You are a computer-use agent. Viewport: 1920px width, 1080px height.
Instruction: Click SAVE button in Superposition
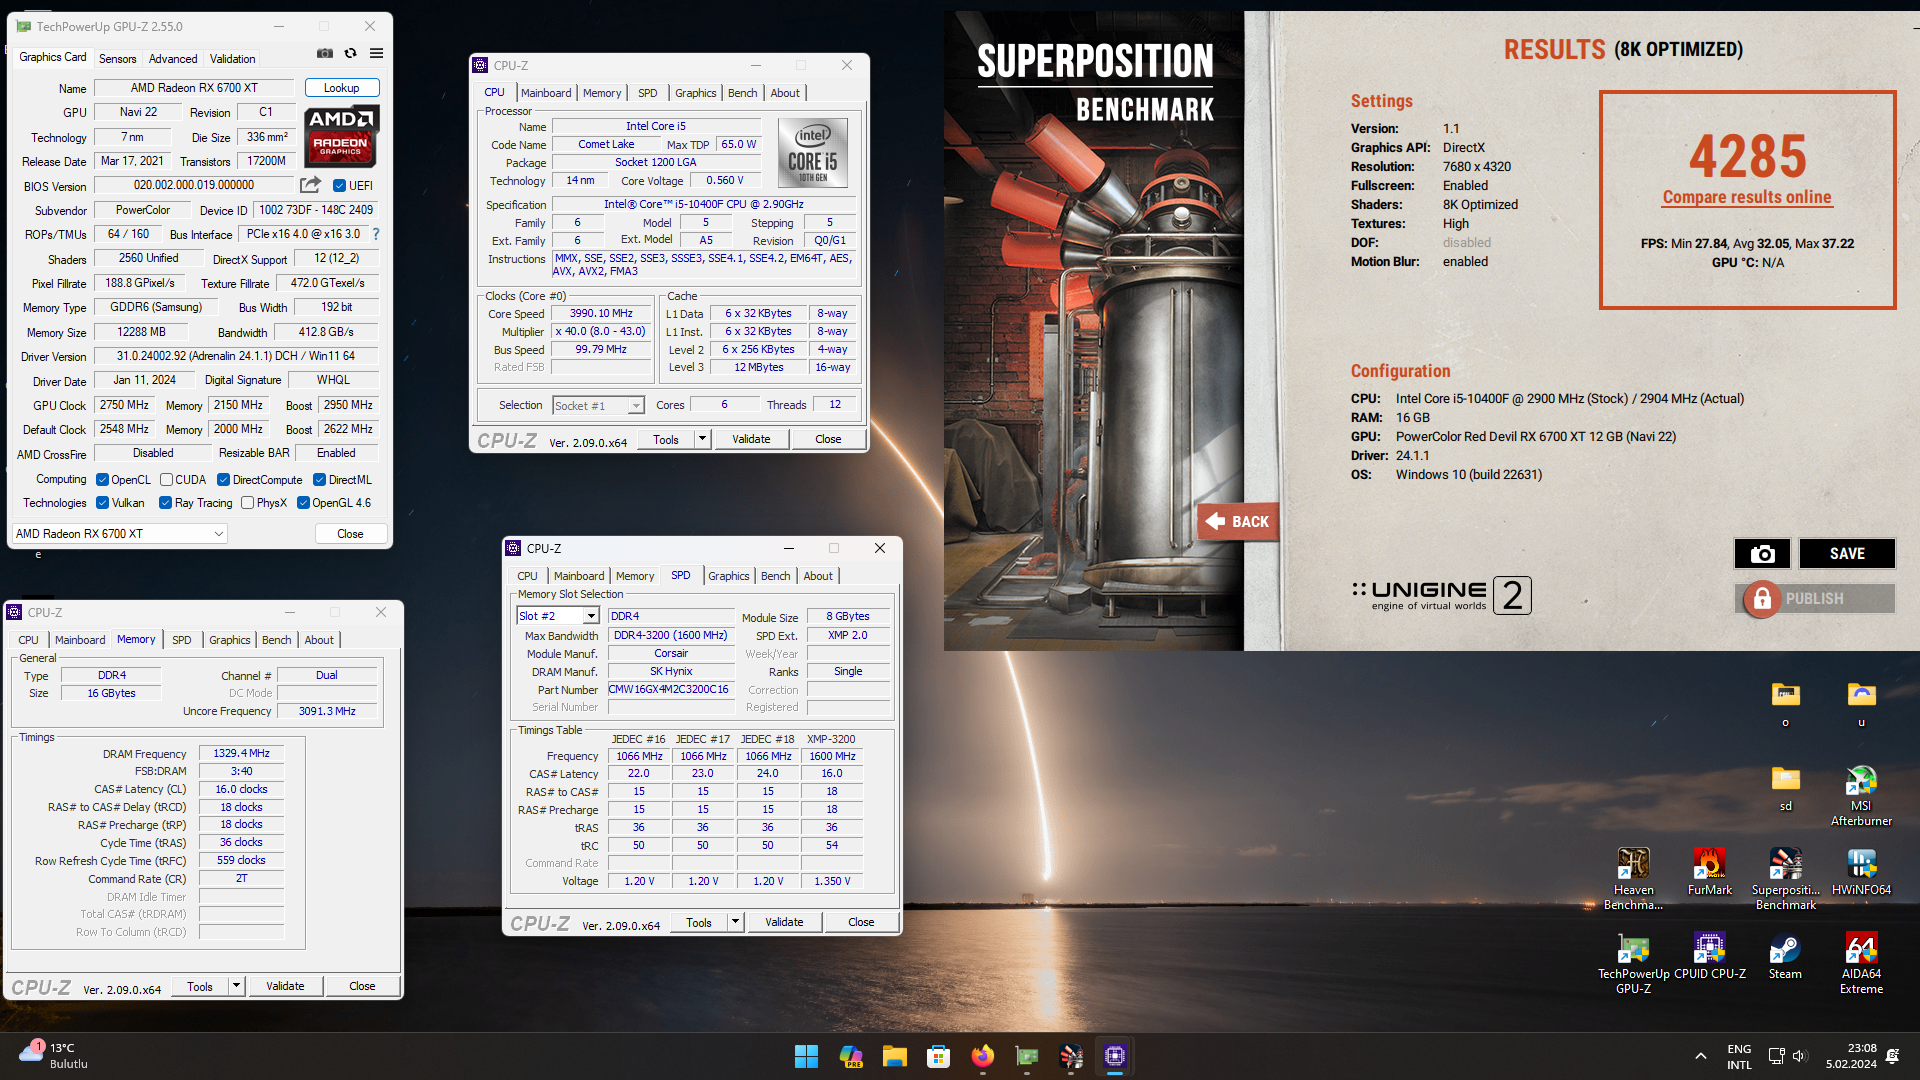1847,554
